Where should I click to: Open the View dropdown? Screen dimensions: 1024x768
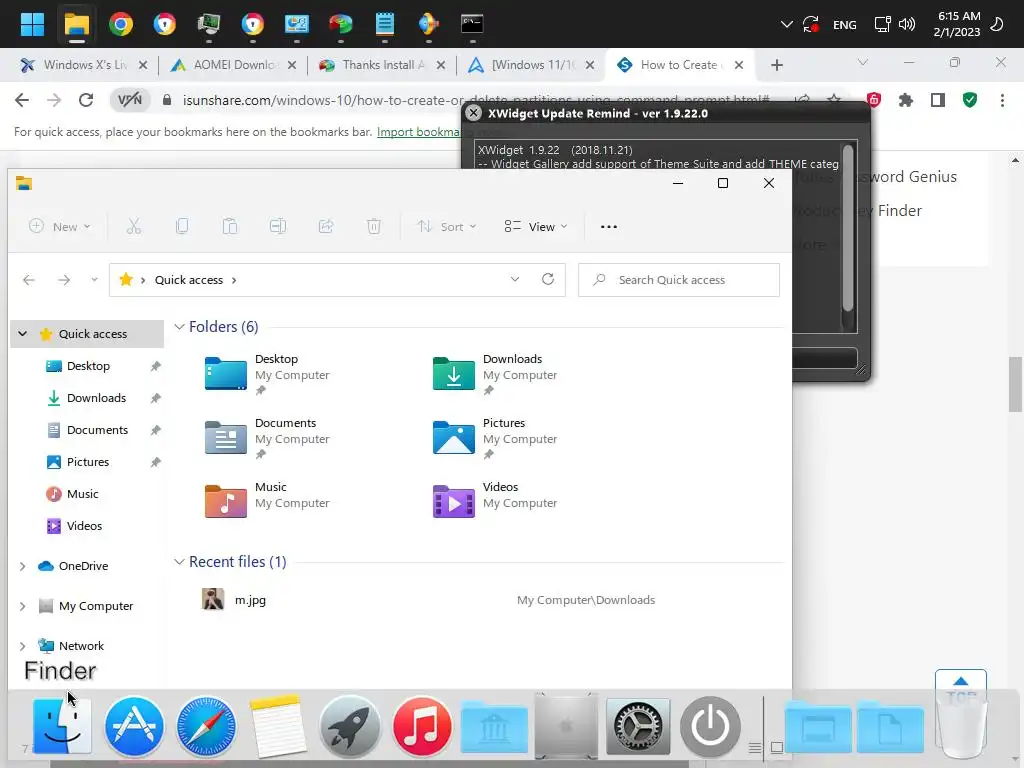[x=536, y=227]
